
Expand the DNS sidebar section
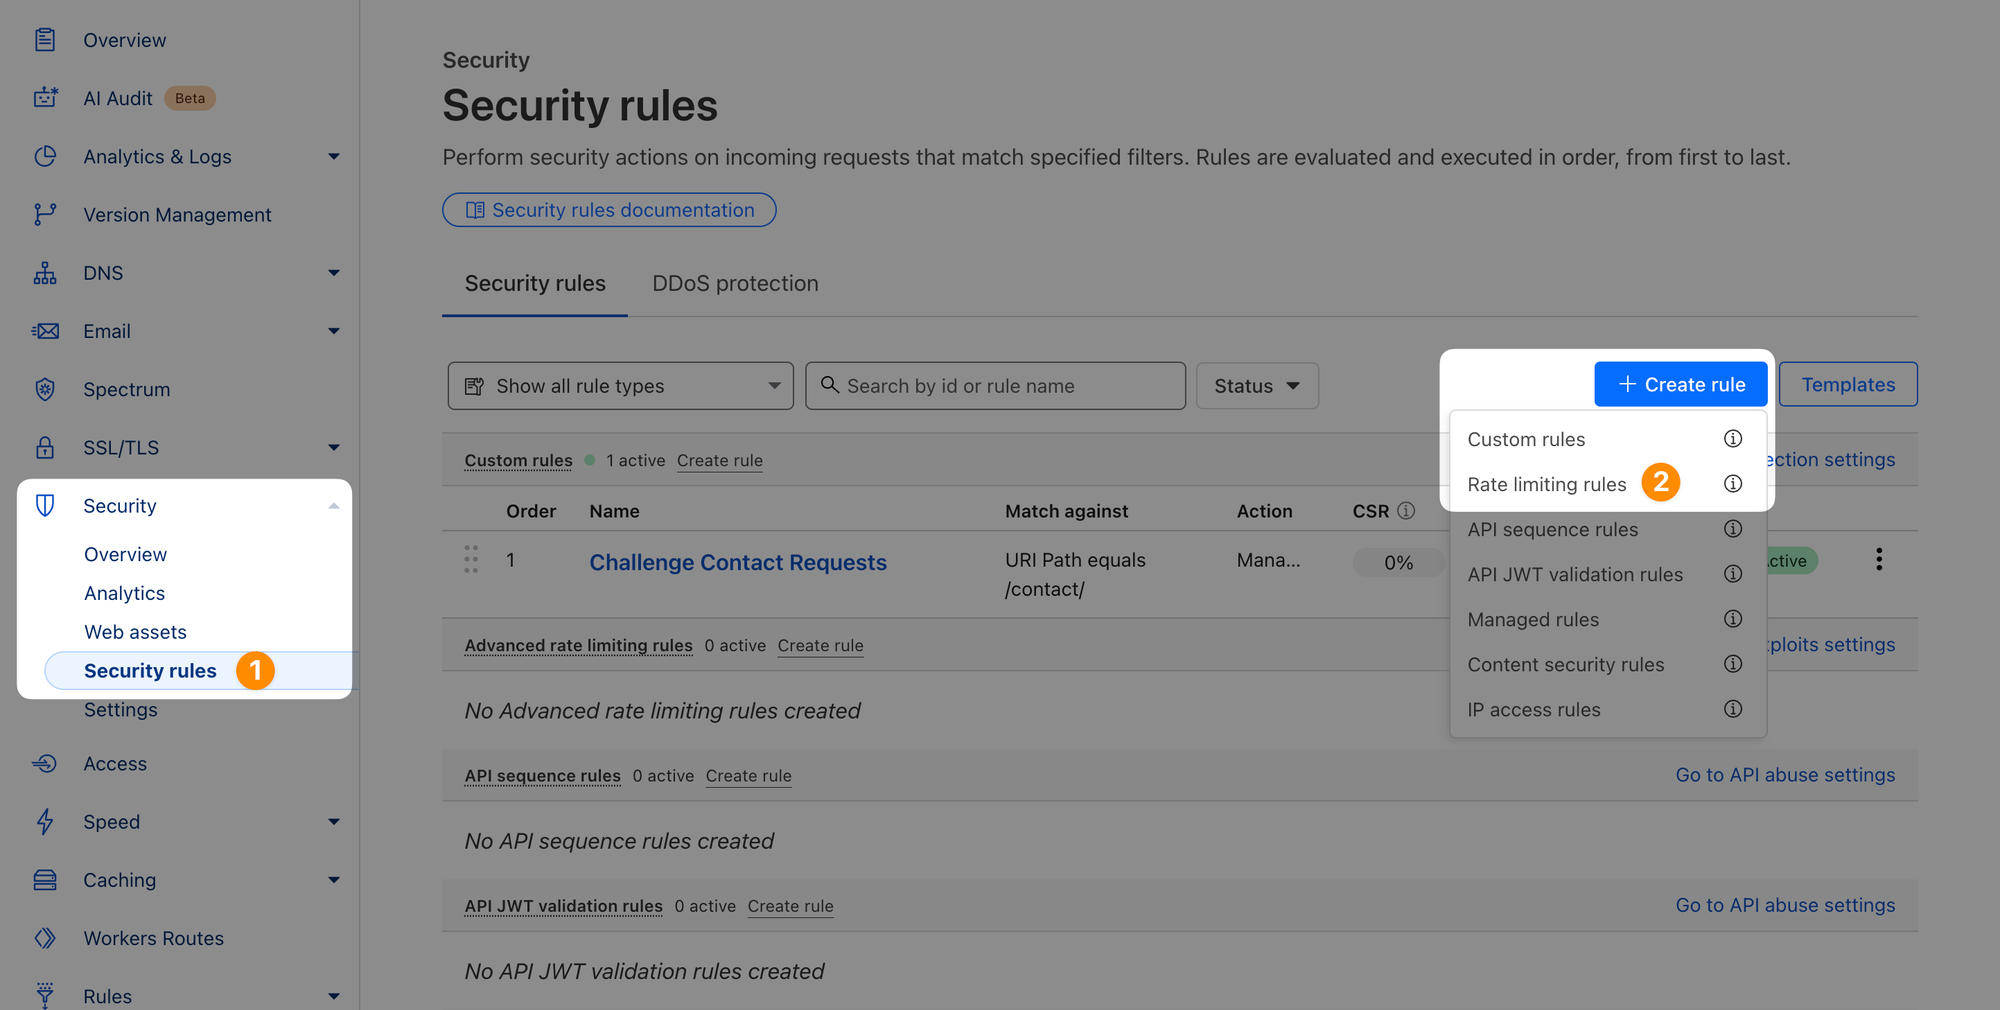tap(334, 273)
